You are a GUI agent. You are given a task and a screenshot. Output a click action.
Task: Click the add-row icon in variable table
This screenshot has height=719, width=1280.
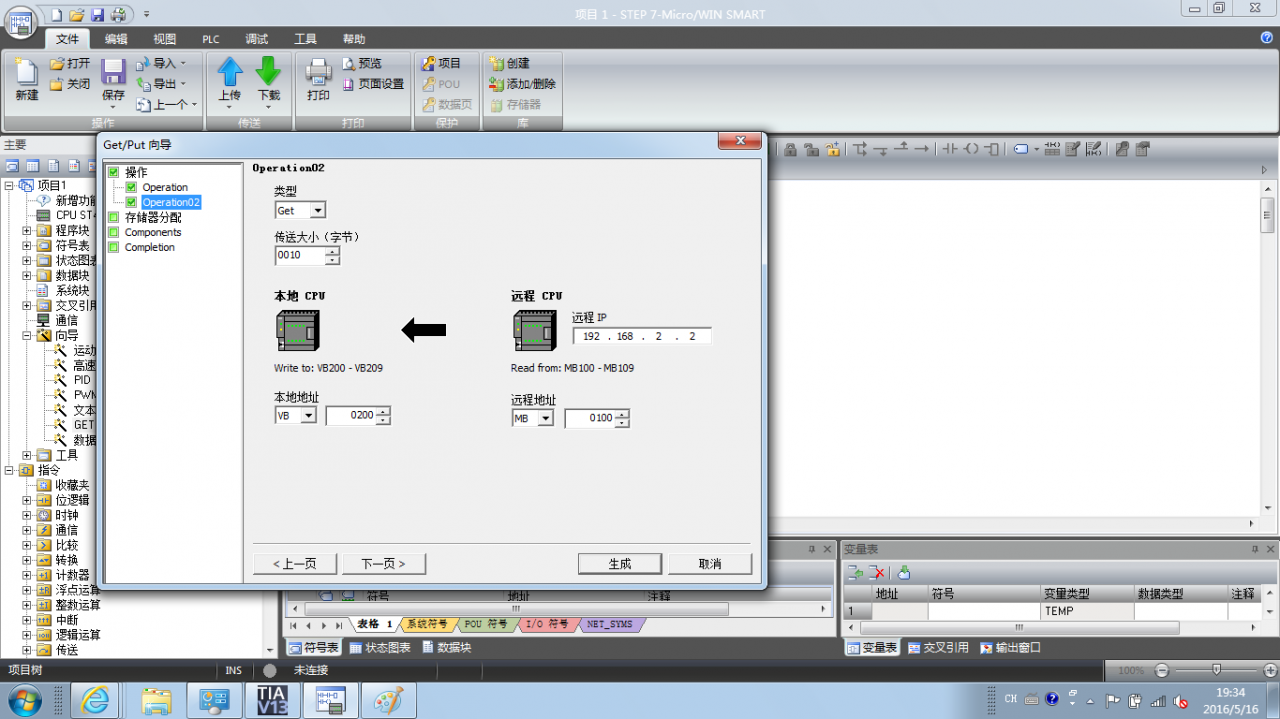tap(855, 572)
